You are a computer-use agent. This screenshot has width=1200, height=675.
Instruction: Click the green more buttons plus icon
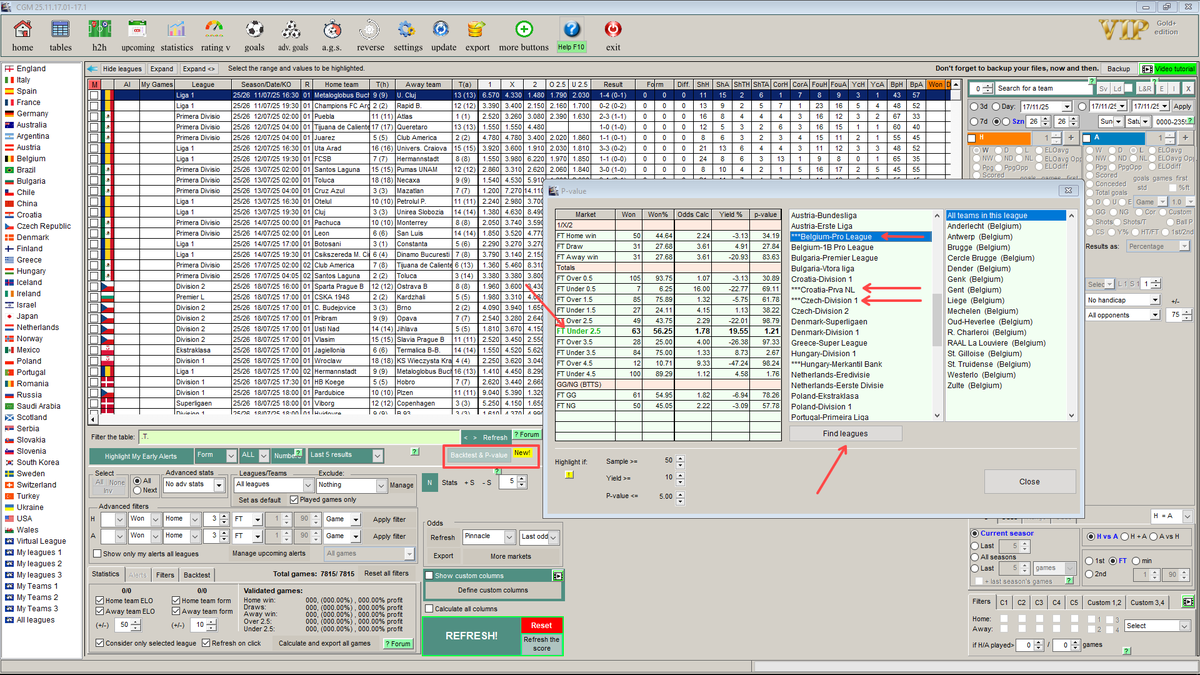pos(523,30)
